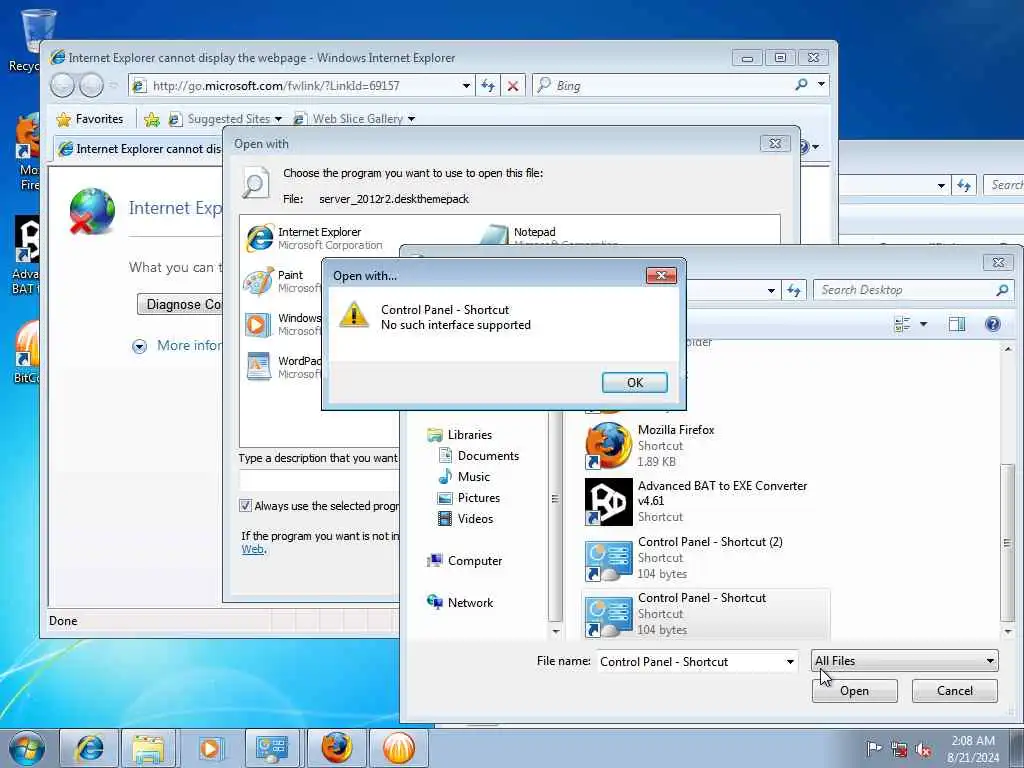This screenshot has height=768, width=1024.
Task: Click navigation pane scrollbar down arrow
Action: click(556, 632)
